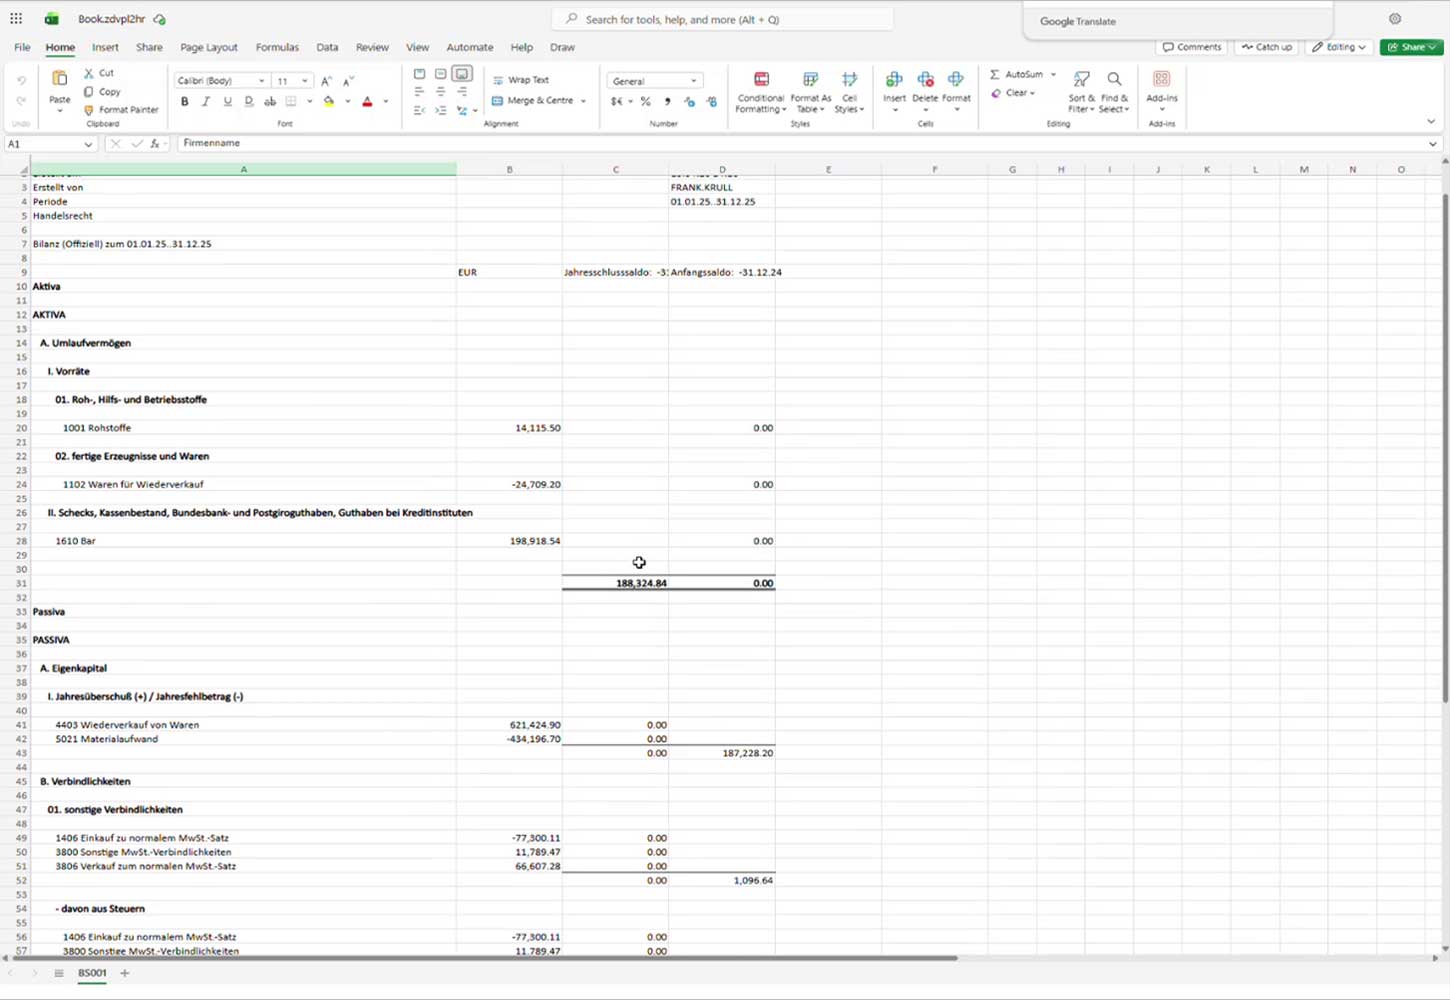The image size is (1450, 1000).
Task: Increase font size with the larger A icon
Action: tap(326, 81)
